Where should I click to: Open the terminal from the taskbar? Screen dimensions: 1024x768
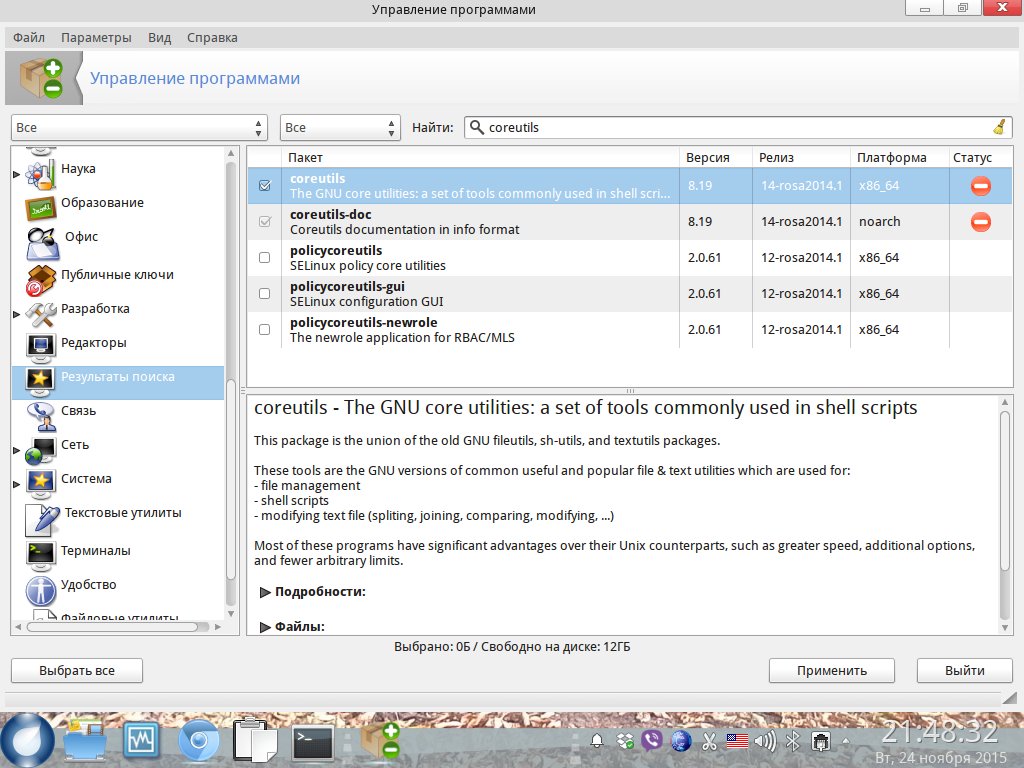(x=312, y=742)
